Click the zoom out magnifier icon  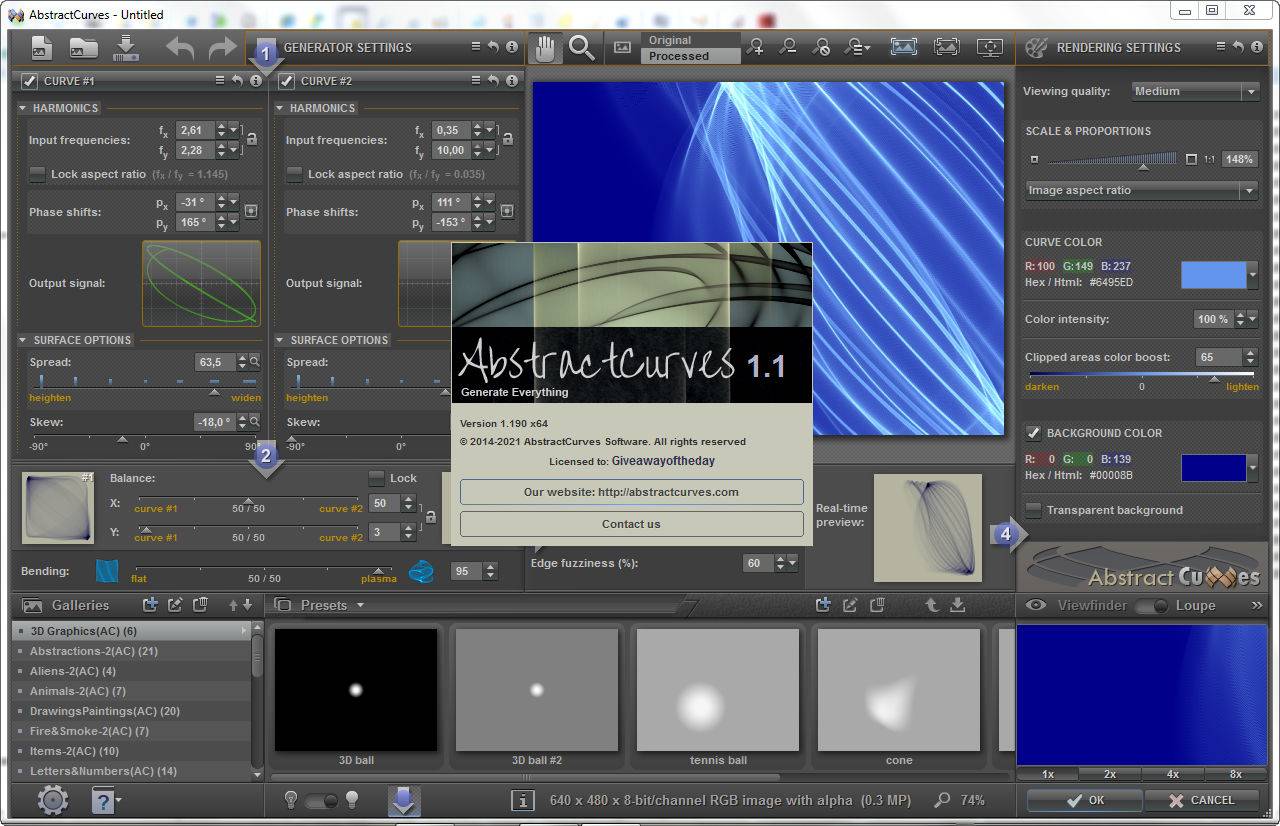(x=789, y=47)
